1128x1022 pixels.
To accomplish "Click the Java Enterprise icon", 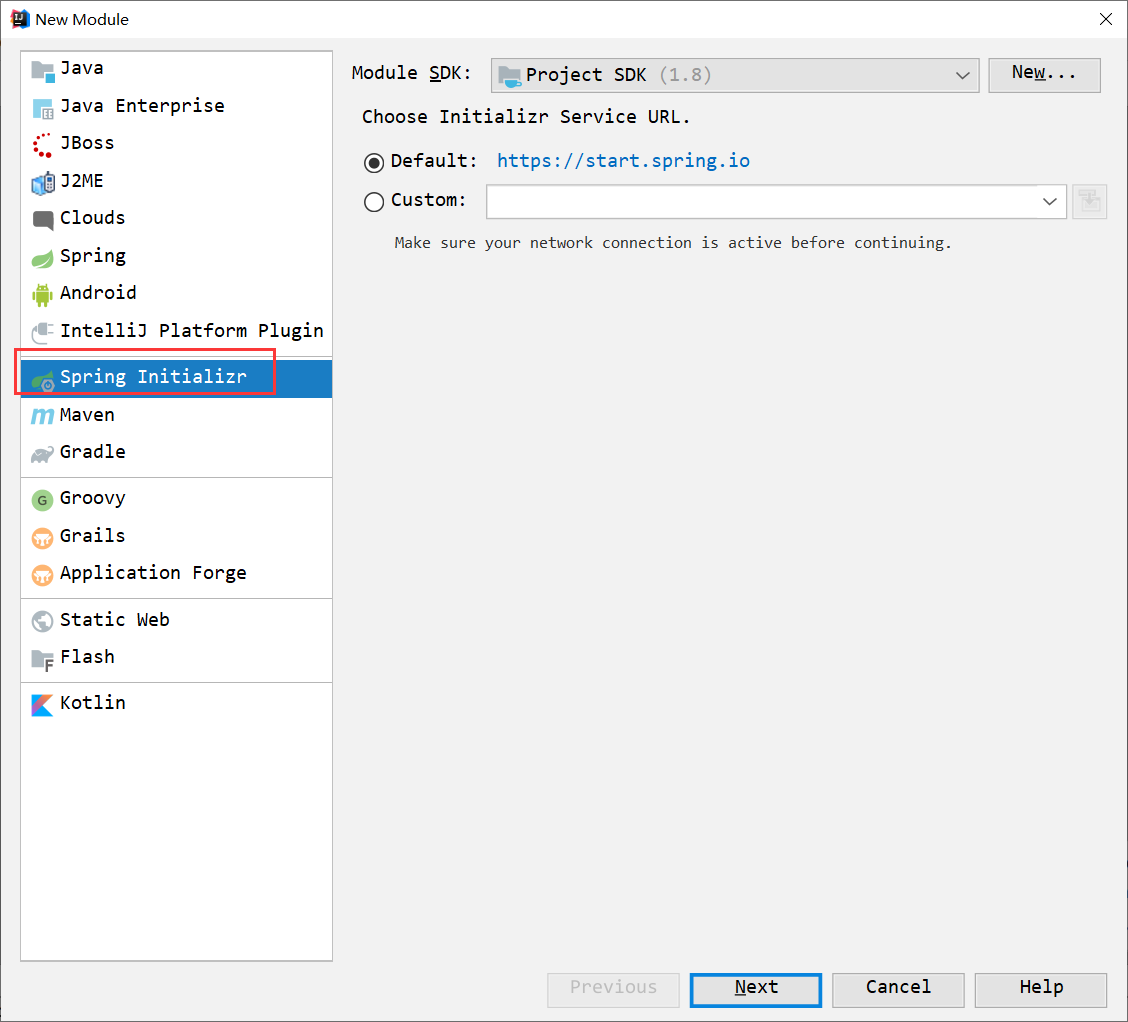I will click(42, 109).
